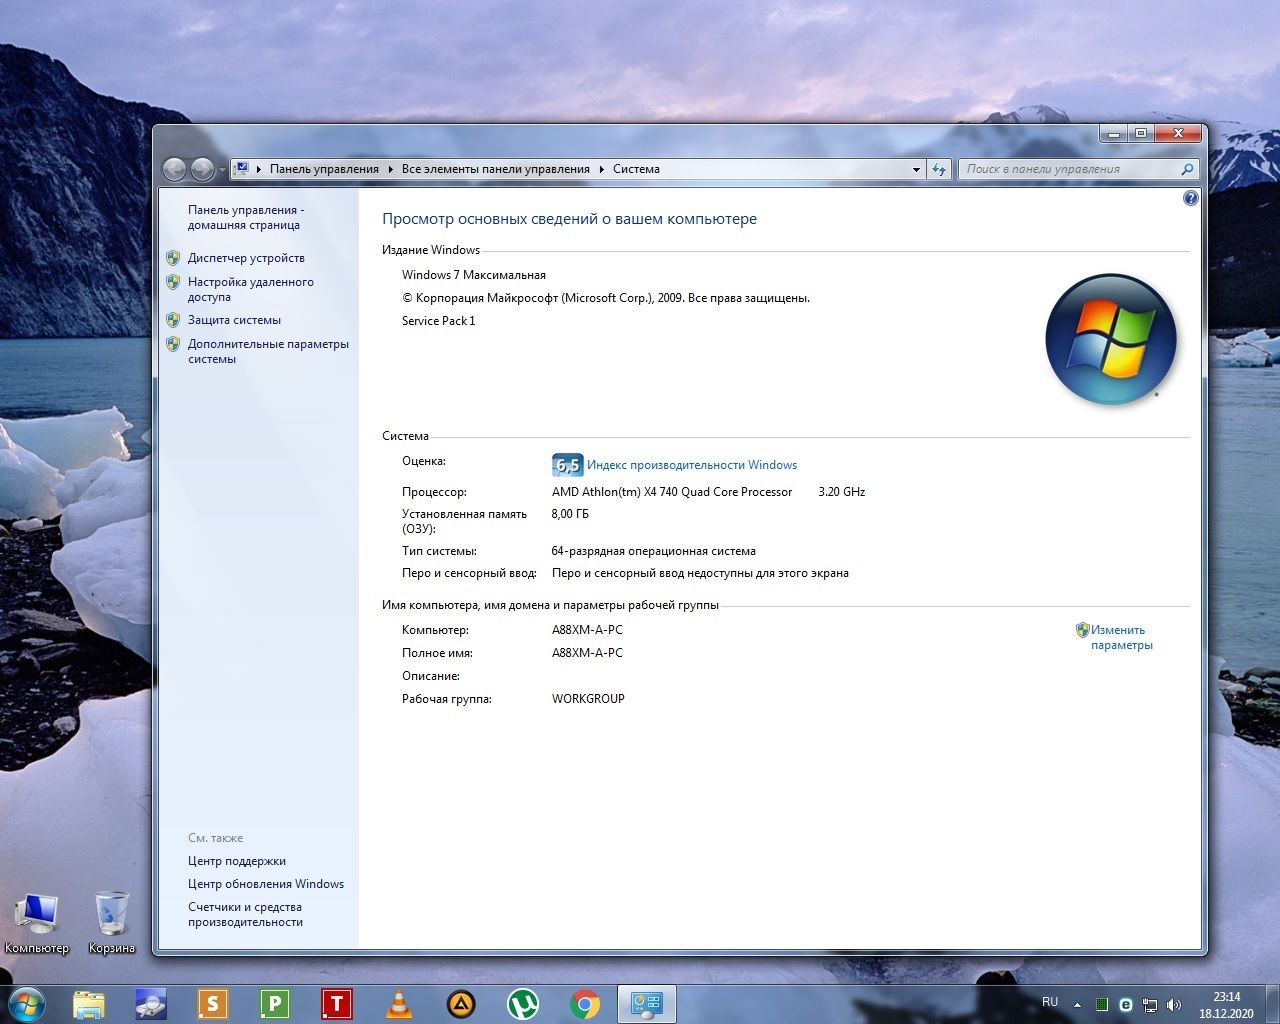Viewport: 1280px width, 1024px height.
Task: Click the text Windows 7 Максимальная
Action: (x=474, y=275)
